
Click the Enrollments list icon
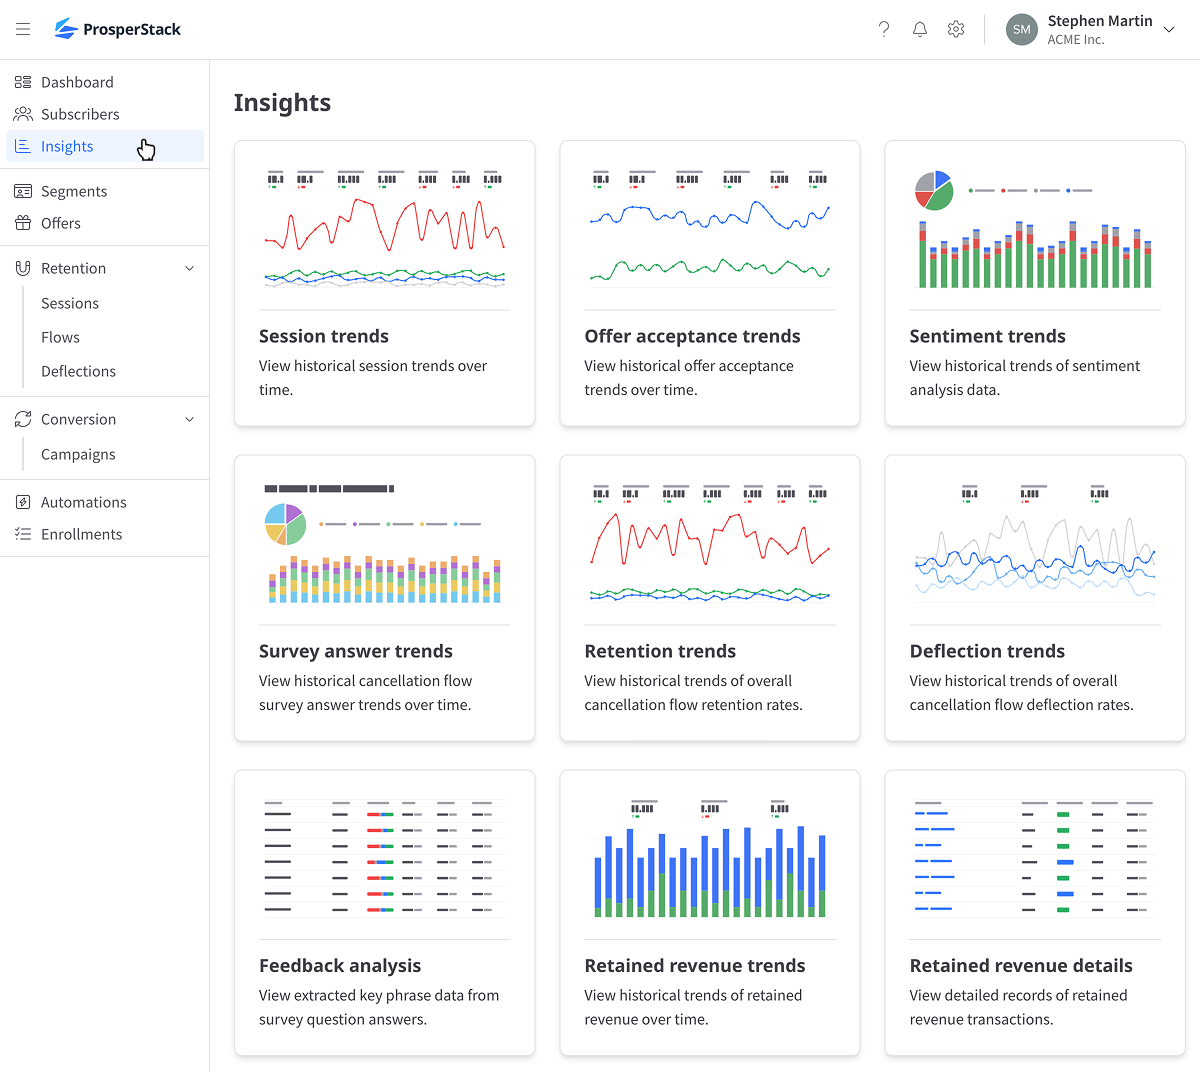[22, 533]
